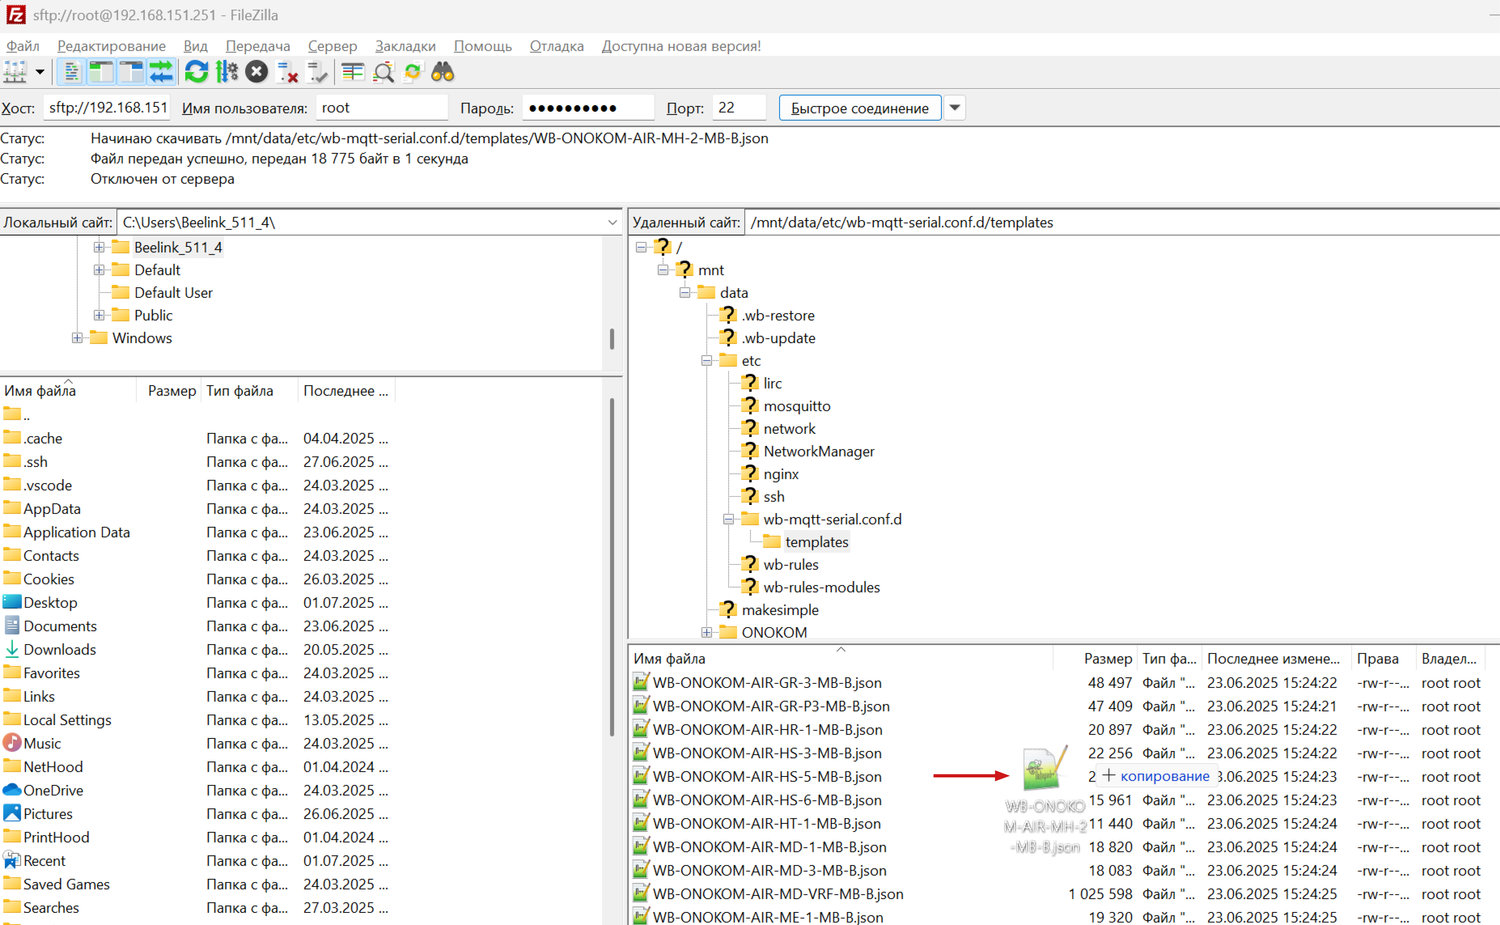Open the Доступна новая версия! menu
Screen dimensions: 1500x925
[681, 46]
